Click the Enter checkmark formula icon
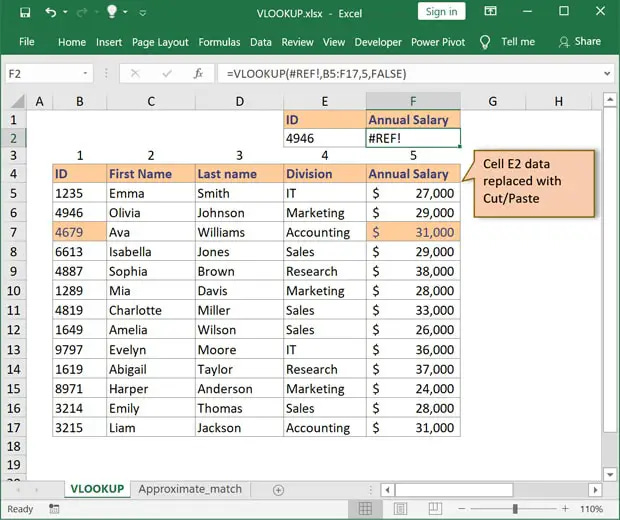 pyautogui.click(x=167, y=74)
